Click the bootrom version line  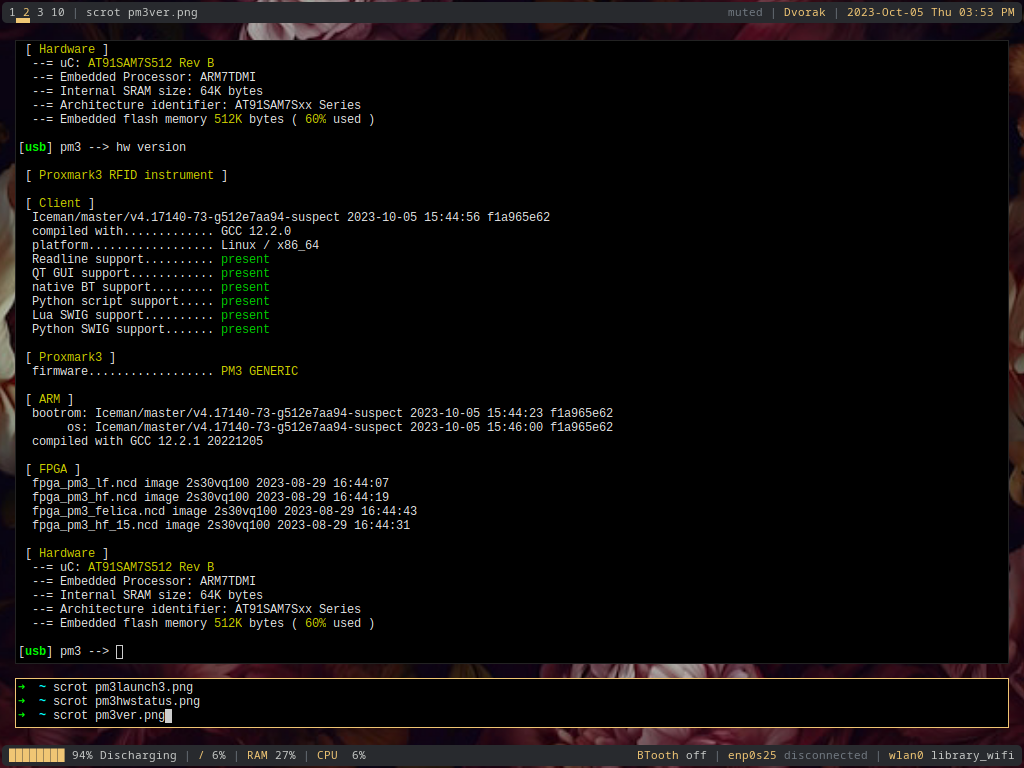pyautogui.click(x=323, y=413)
